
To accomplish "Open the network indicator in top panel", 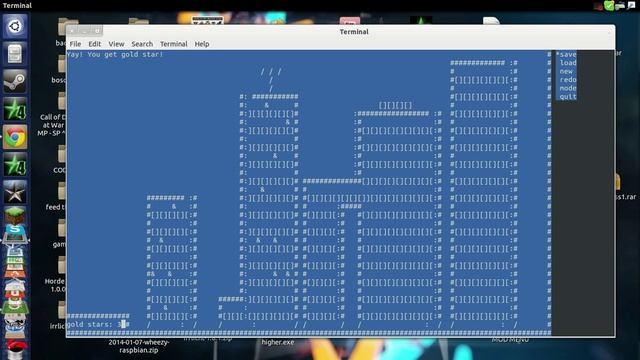I will tap(620, 6).
